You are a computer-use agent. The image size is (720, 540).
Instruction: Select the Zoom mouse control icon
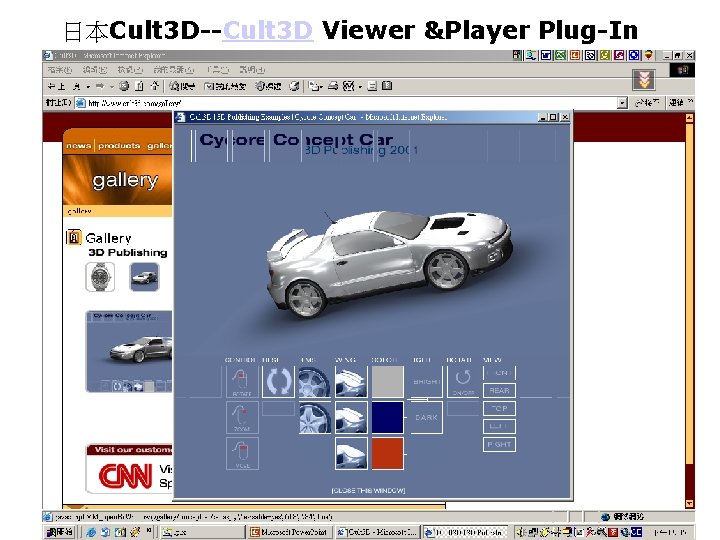coord(242,417)
